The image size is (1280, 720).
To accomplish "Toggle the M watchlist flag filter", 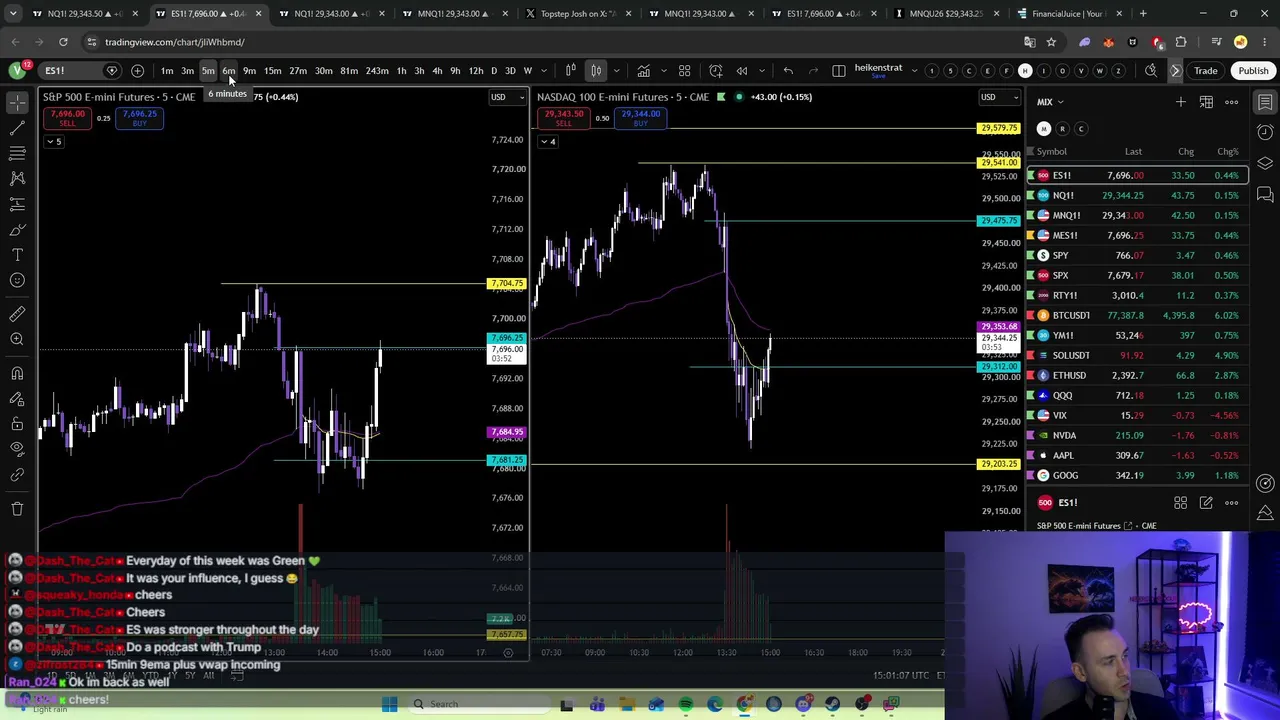I will pyautogui.click(x=1044, y=129).
